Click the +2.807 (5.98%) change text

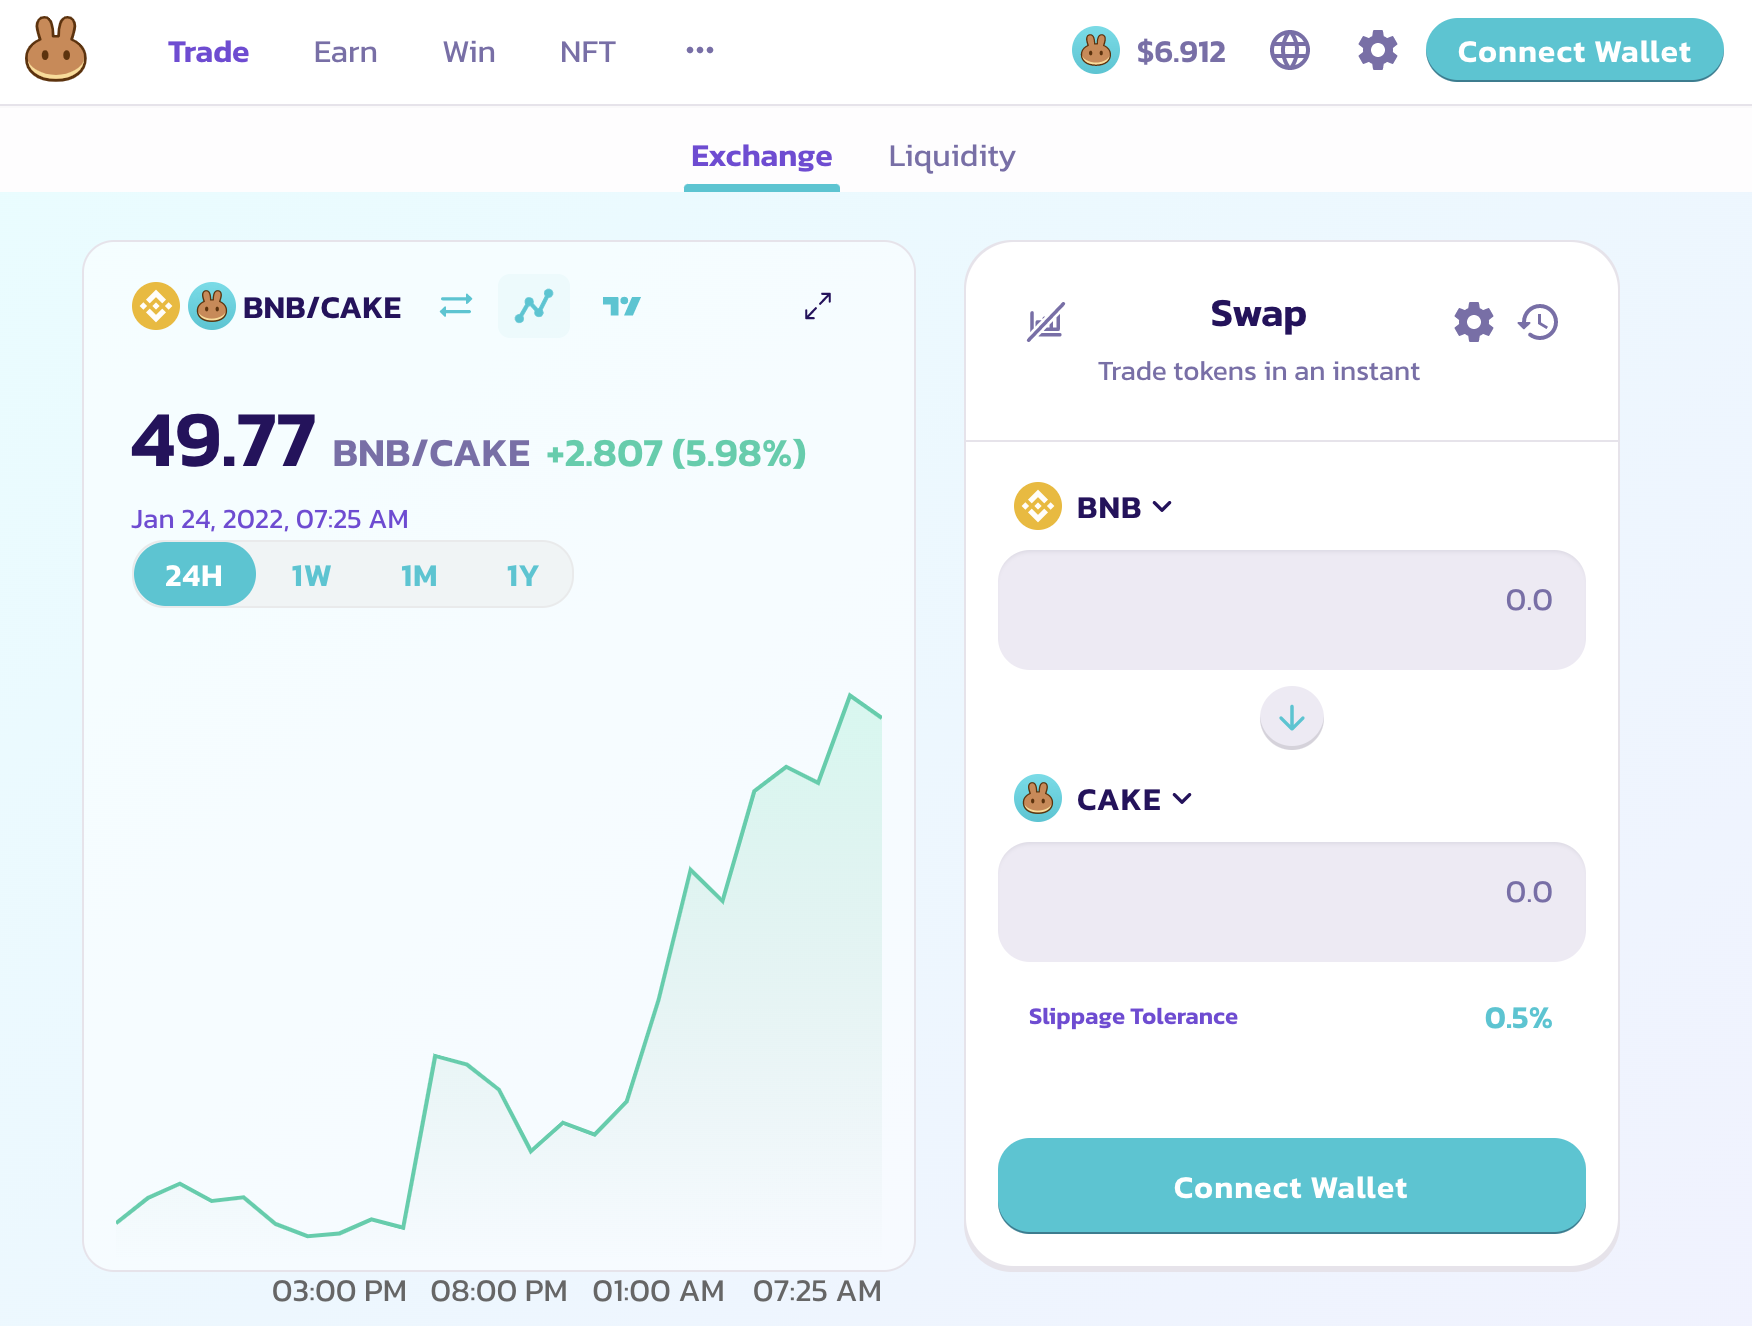(x=676, y=453)
